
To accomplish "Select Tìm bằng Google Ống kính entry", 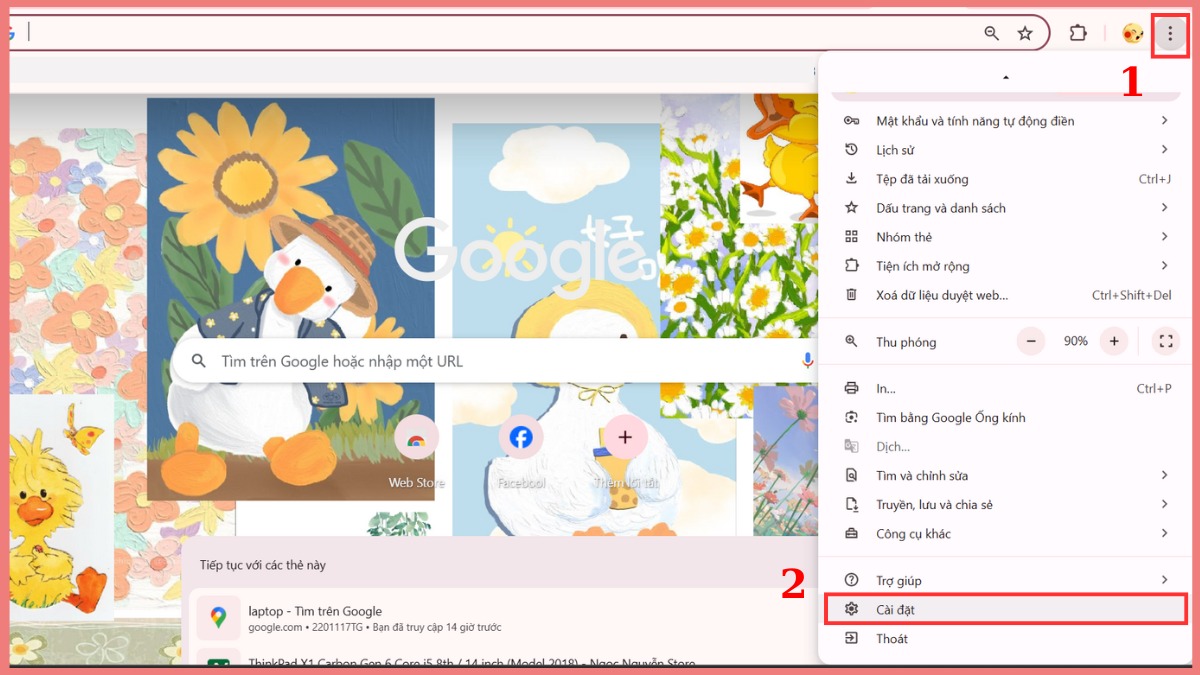I will pyautogui.click(x=1006, y=417).
